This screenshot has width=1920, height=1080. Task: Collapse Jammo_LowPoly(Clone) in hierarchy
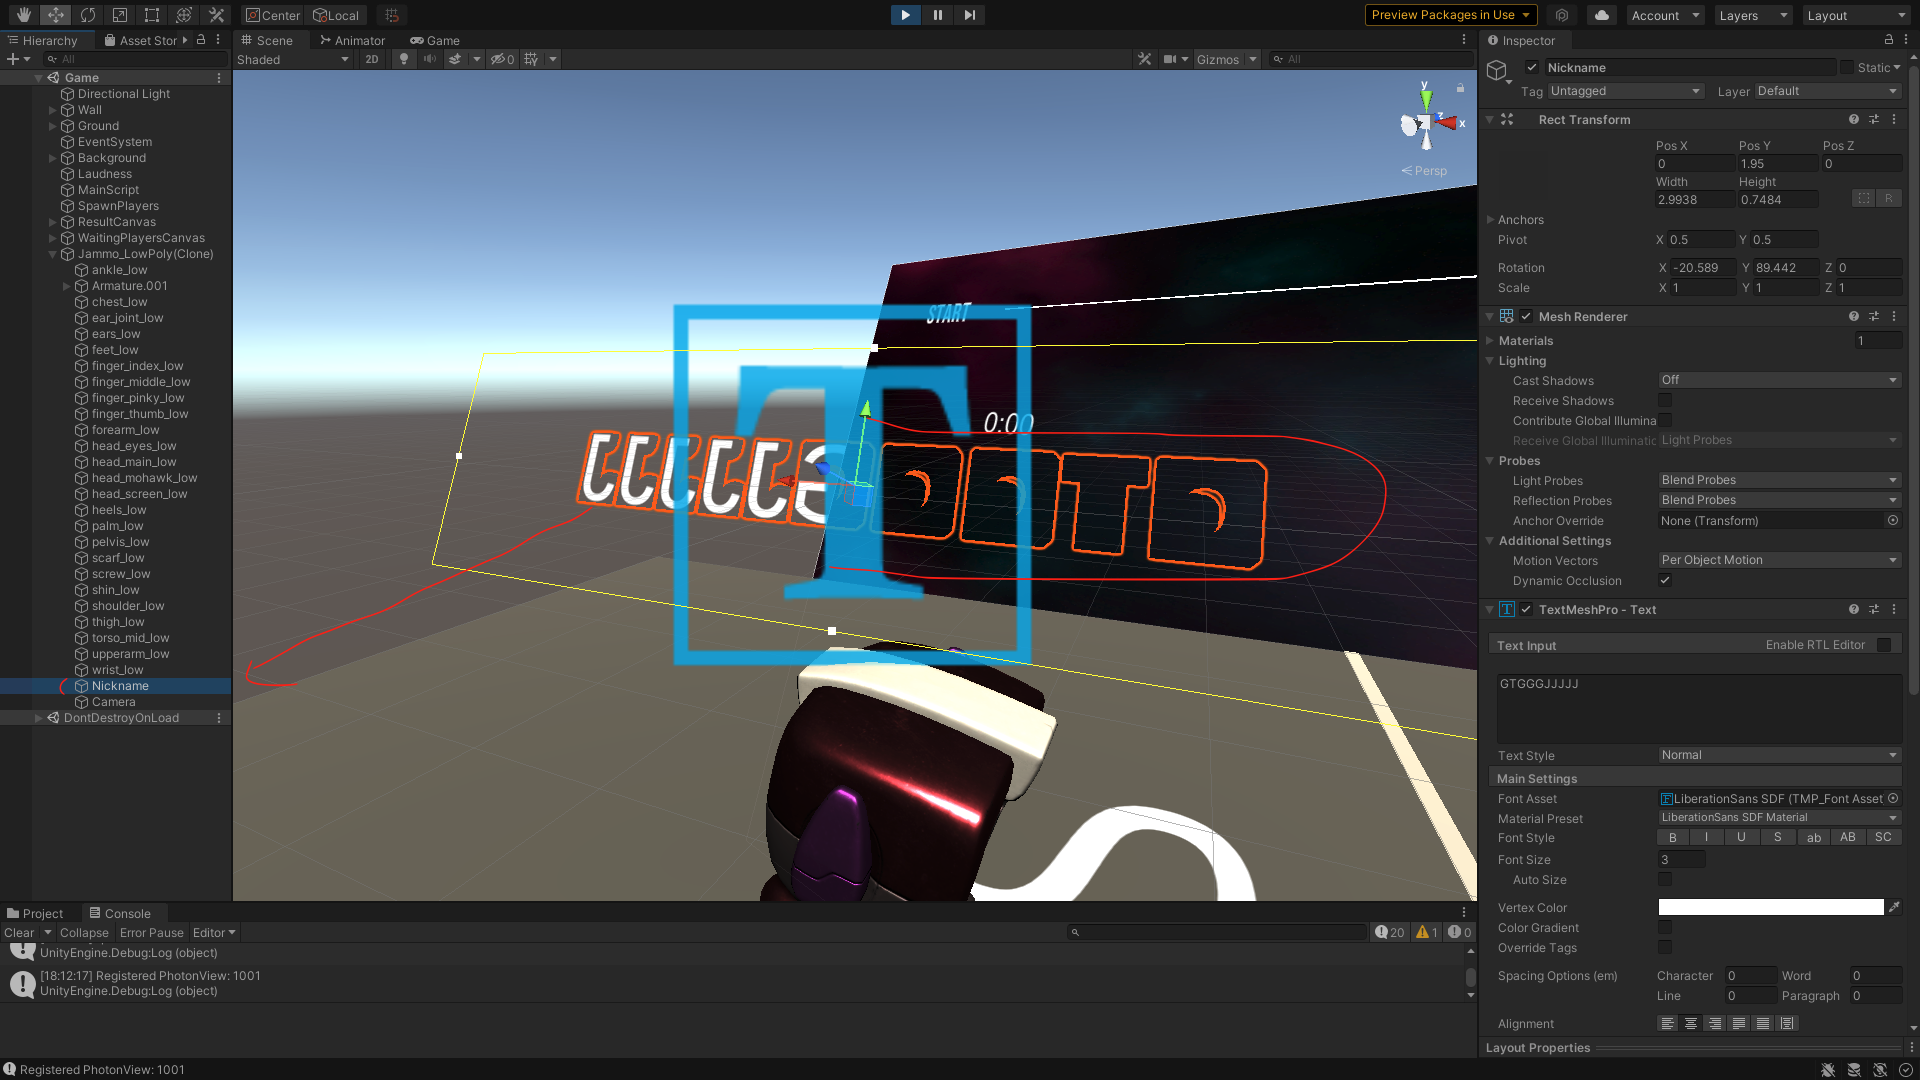[53, 254]
